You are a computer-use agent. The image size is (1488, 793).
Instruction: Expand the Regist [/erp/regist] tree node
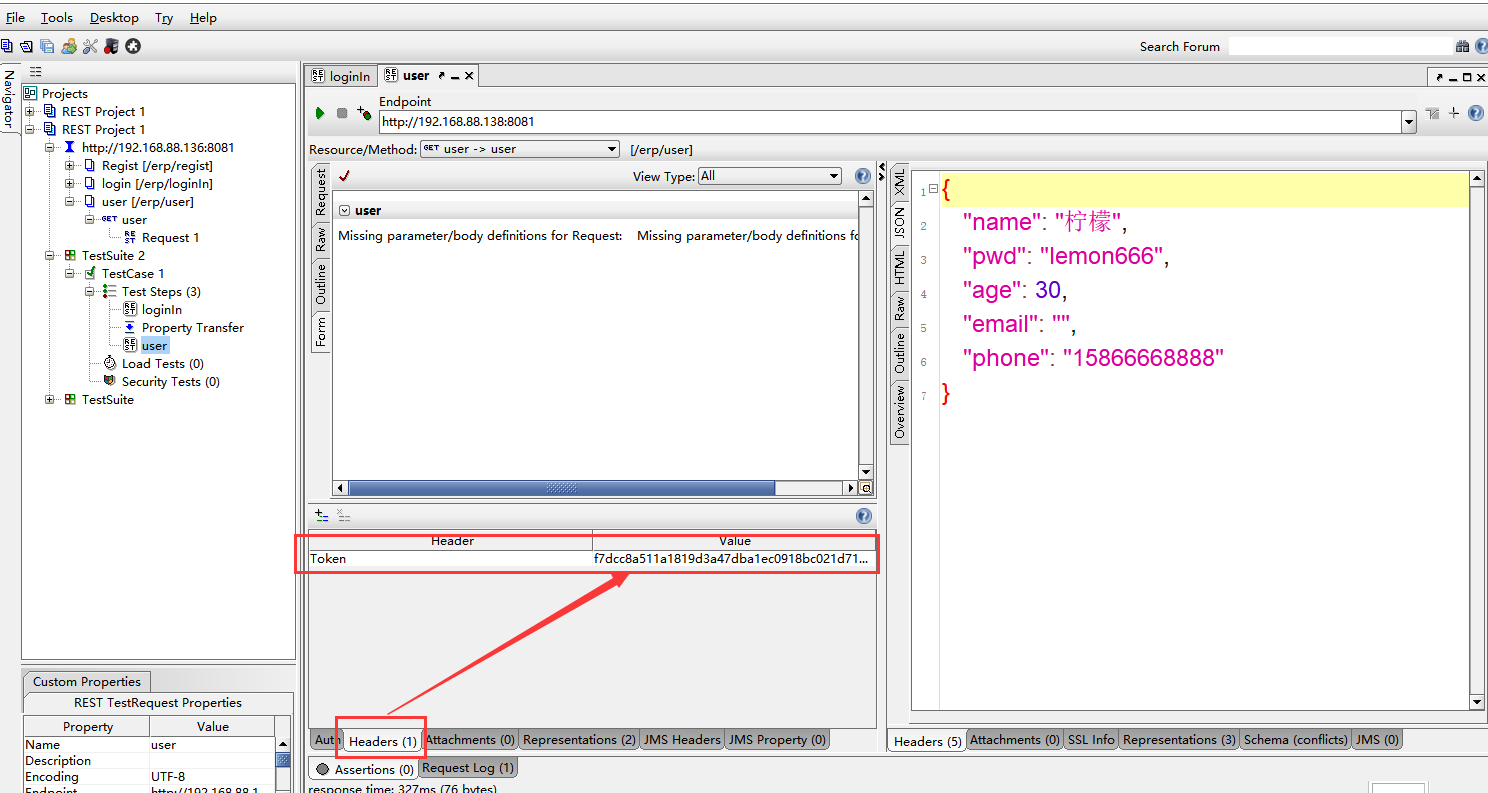70,166
